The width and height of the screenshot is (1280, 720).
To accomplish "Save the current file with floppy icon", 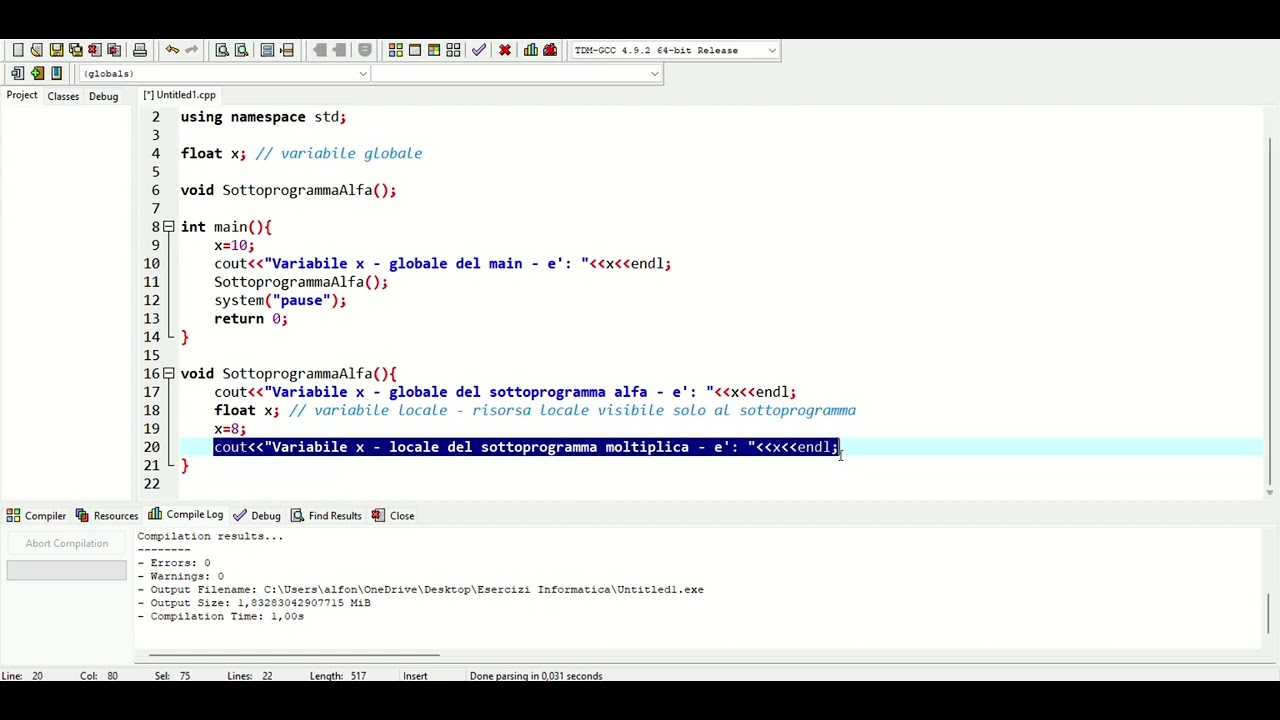I will (56, 50).
